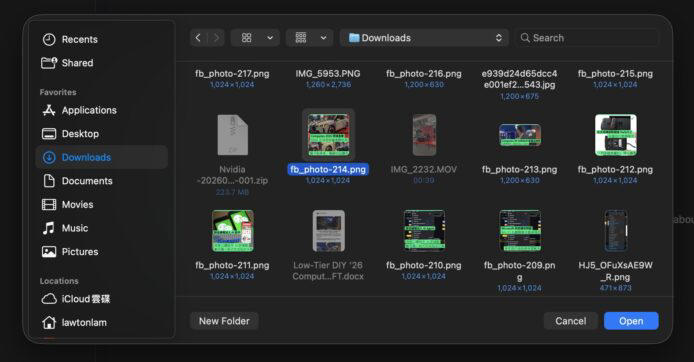The image size is (694, 362).
Task: Click the Nvidia zip file name
Action: (232, 175)
